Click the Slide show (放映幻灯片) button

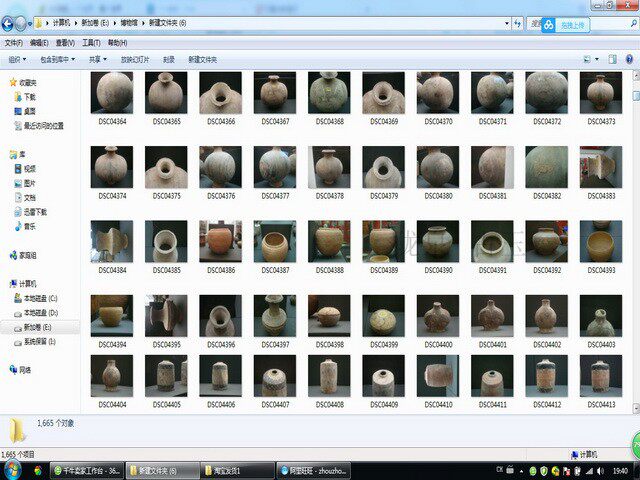(x=135, y=60)
